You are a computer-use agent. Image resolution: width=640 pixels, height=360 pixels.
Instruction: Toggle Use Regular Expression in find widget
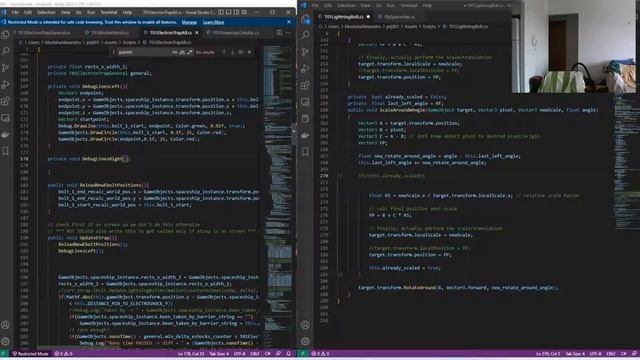point(189,52)
